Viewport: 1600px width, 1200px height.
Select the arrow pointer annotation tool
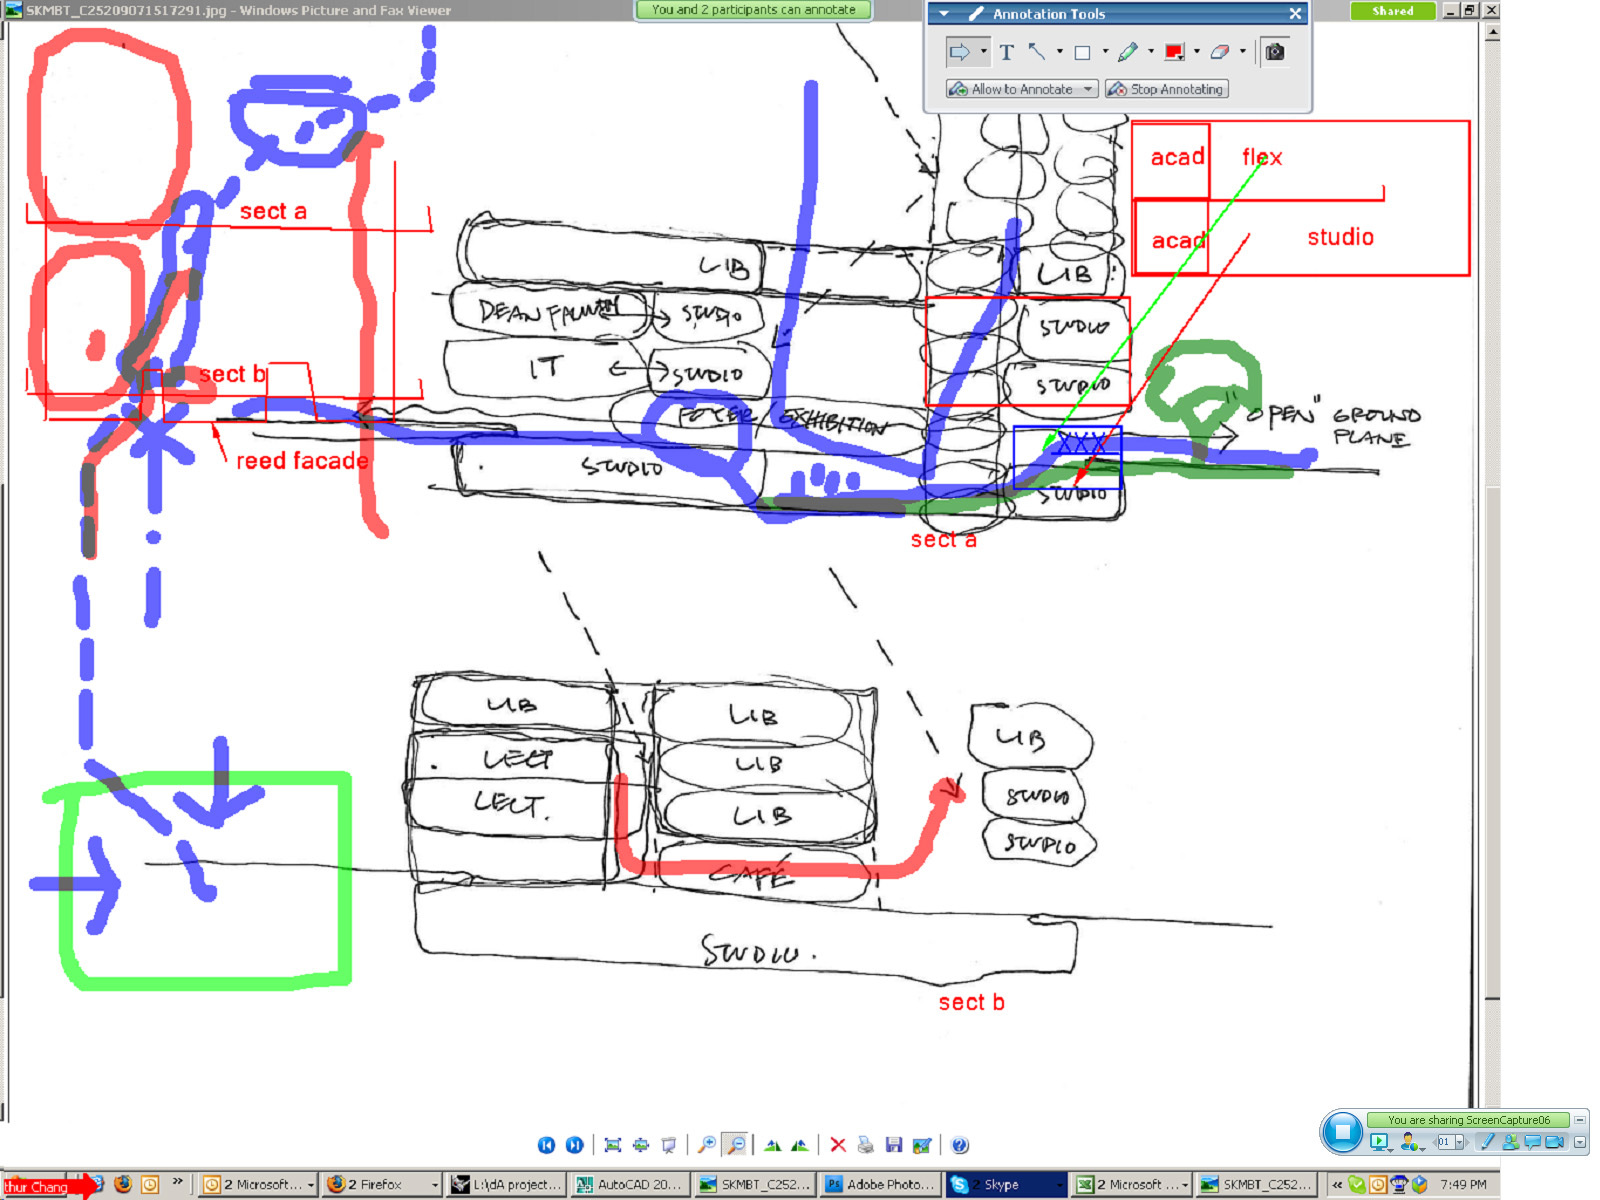pos(960,52)
